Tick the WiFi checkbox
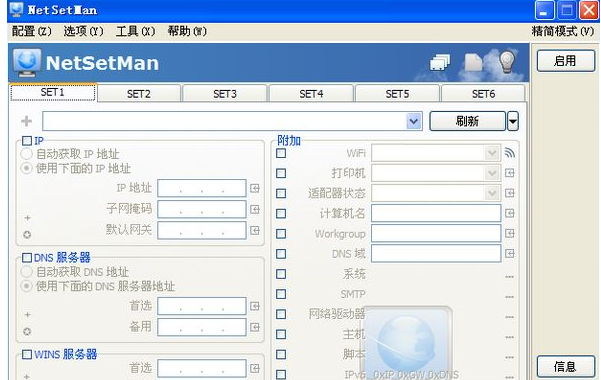The image size is (601, 380). tap(281, 153)
